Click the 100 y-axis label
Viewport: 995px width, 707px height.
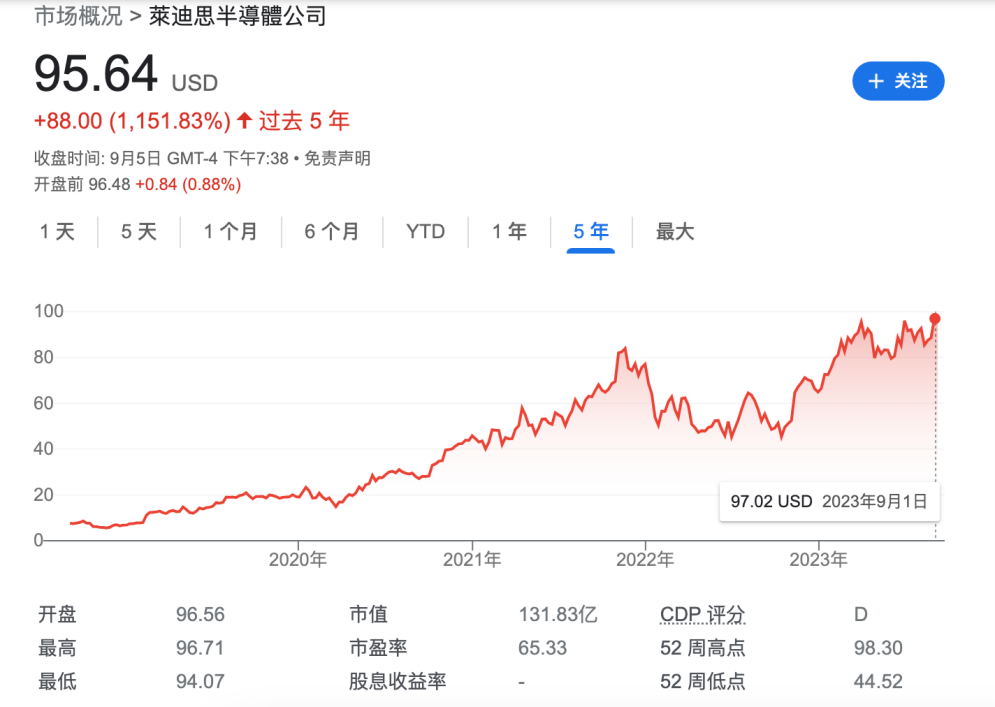49,311
